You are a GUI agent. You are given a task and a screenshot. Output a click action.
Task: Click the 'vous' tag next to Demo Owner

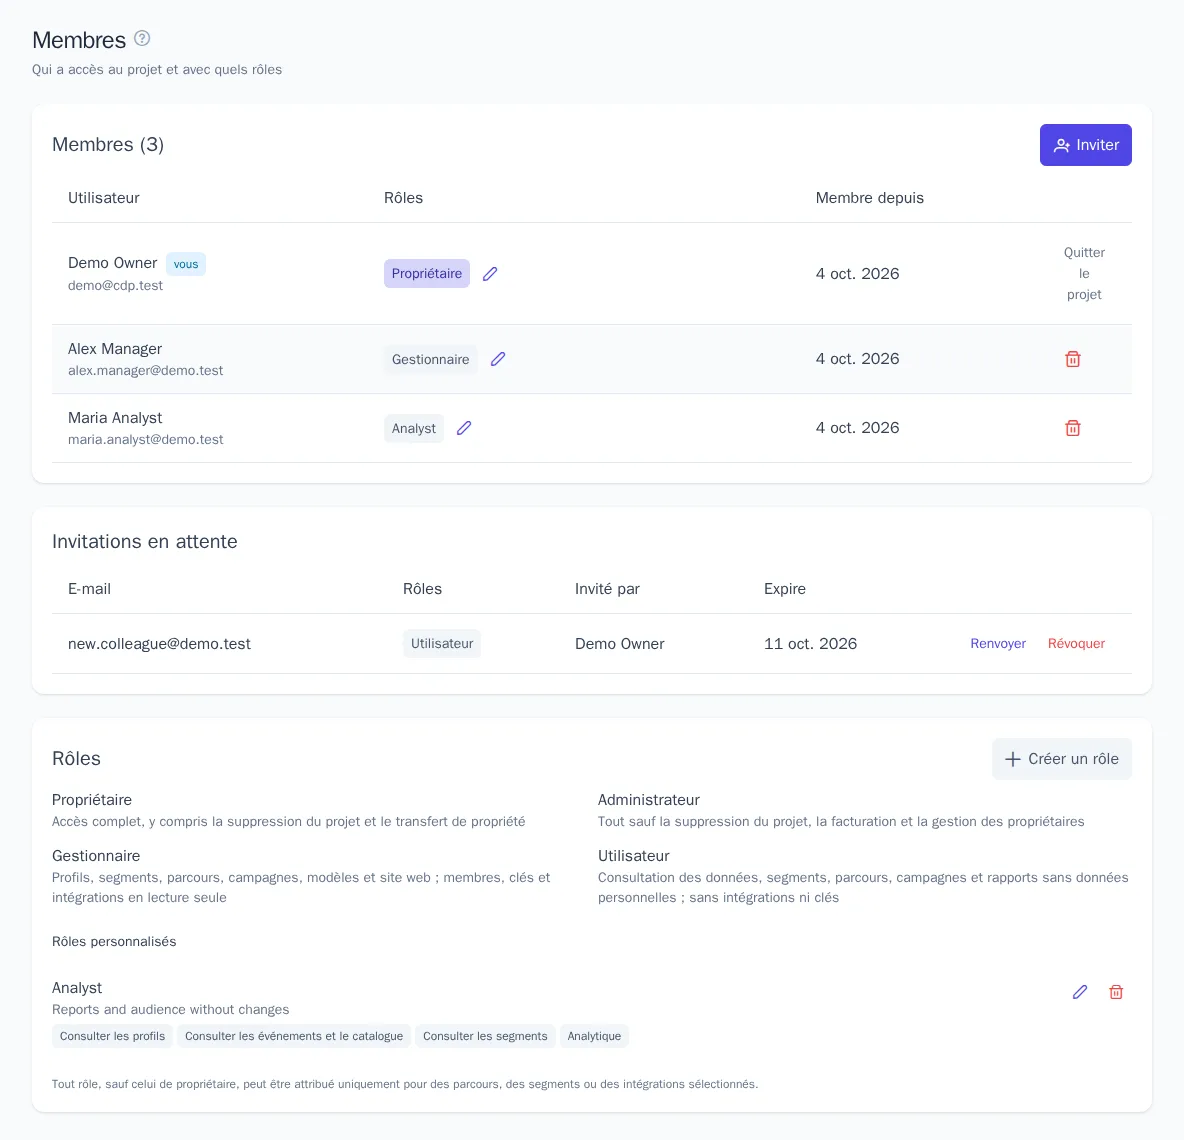point(186,264)
